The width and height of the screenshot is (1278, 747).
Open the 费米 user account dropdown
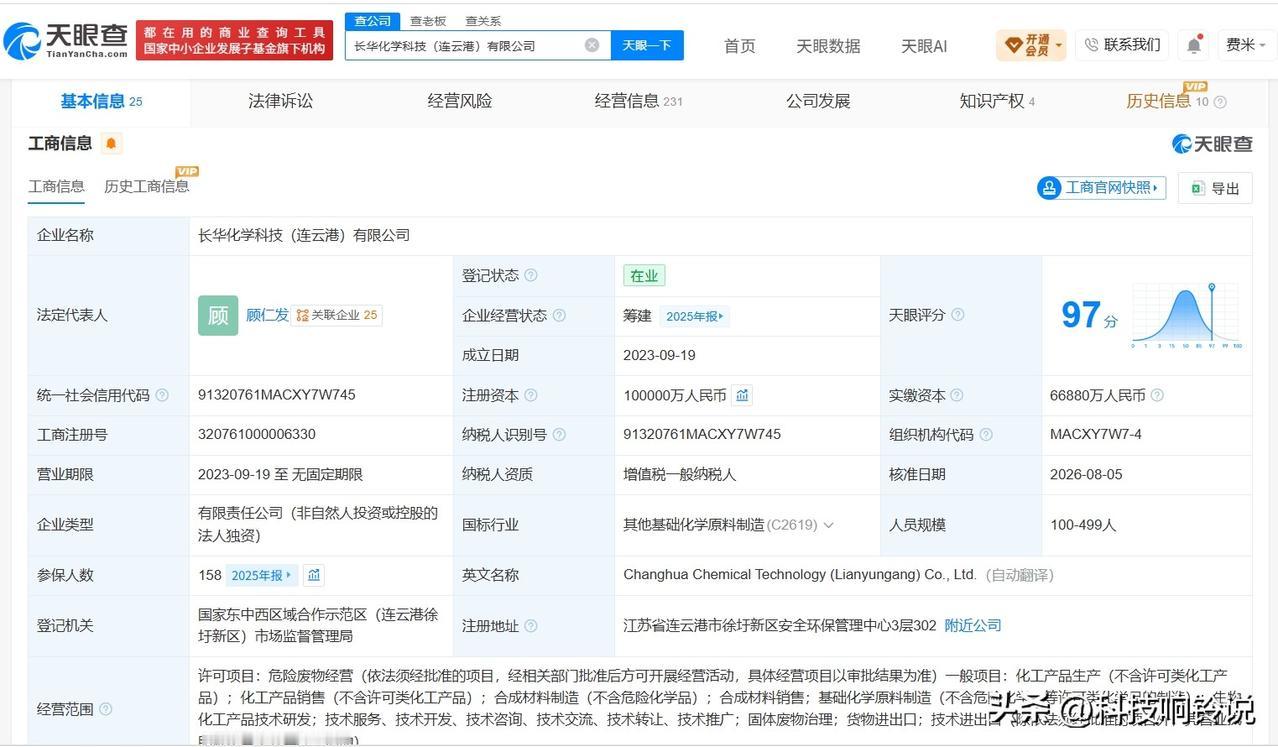pyautogui.click(x=1246, y=45)
